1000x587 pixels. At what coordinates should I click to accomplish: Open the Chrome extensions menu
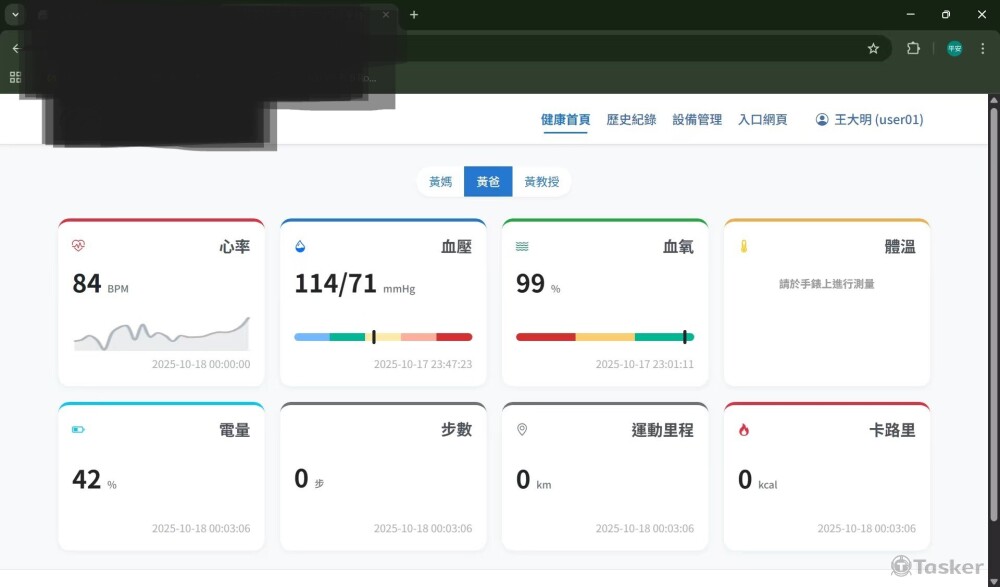911,48
